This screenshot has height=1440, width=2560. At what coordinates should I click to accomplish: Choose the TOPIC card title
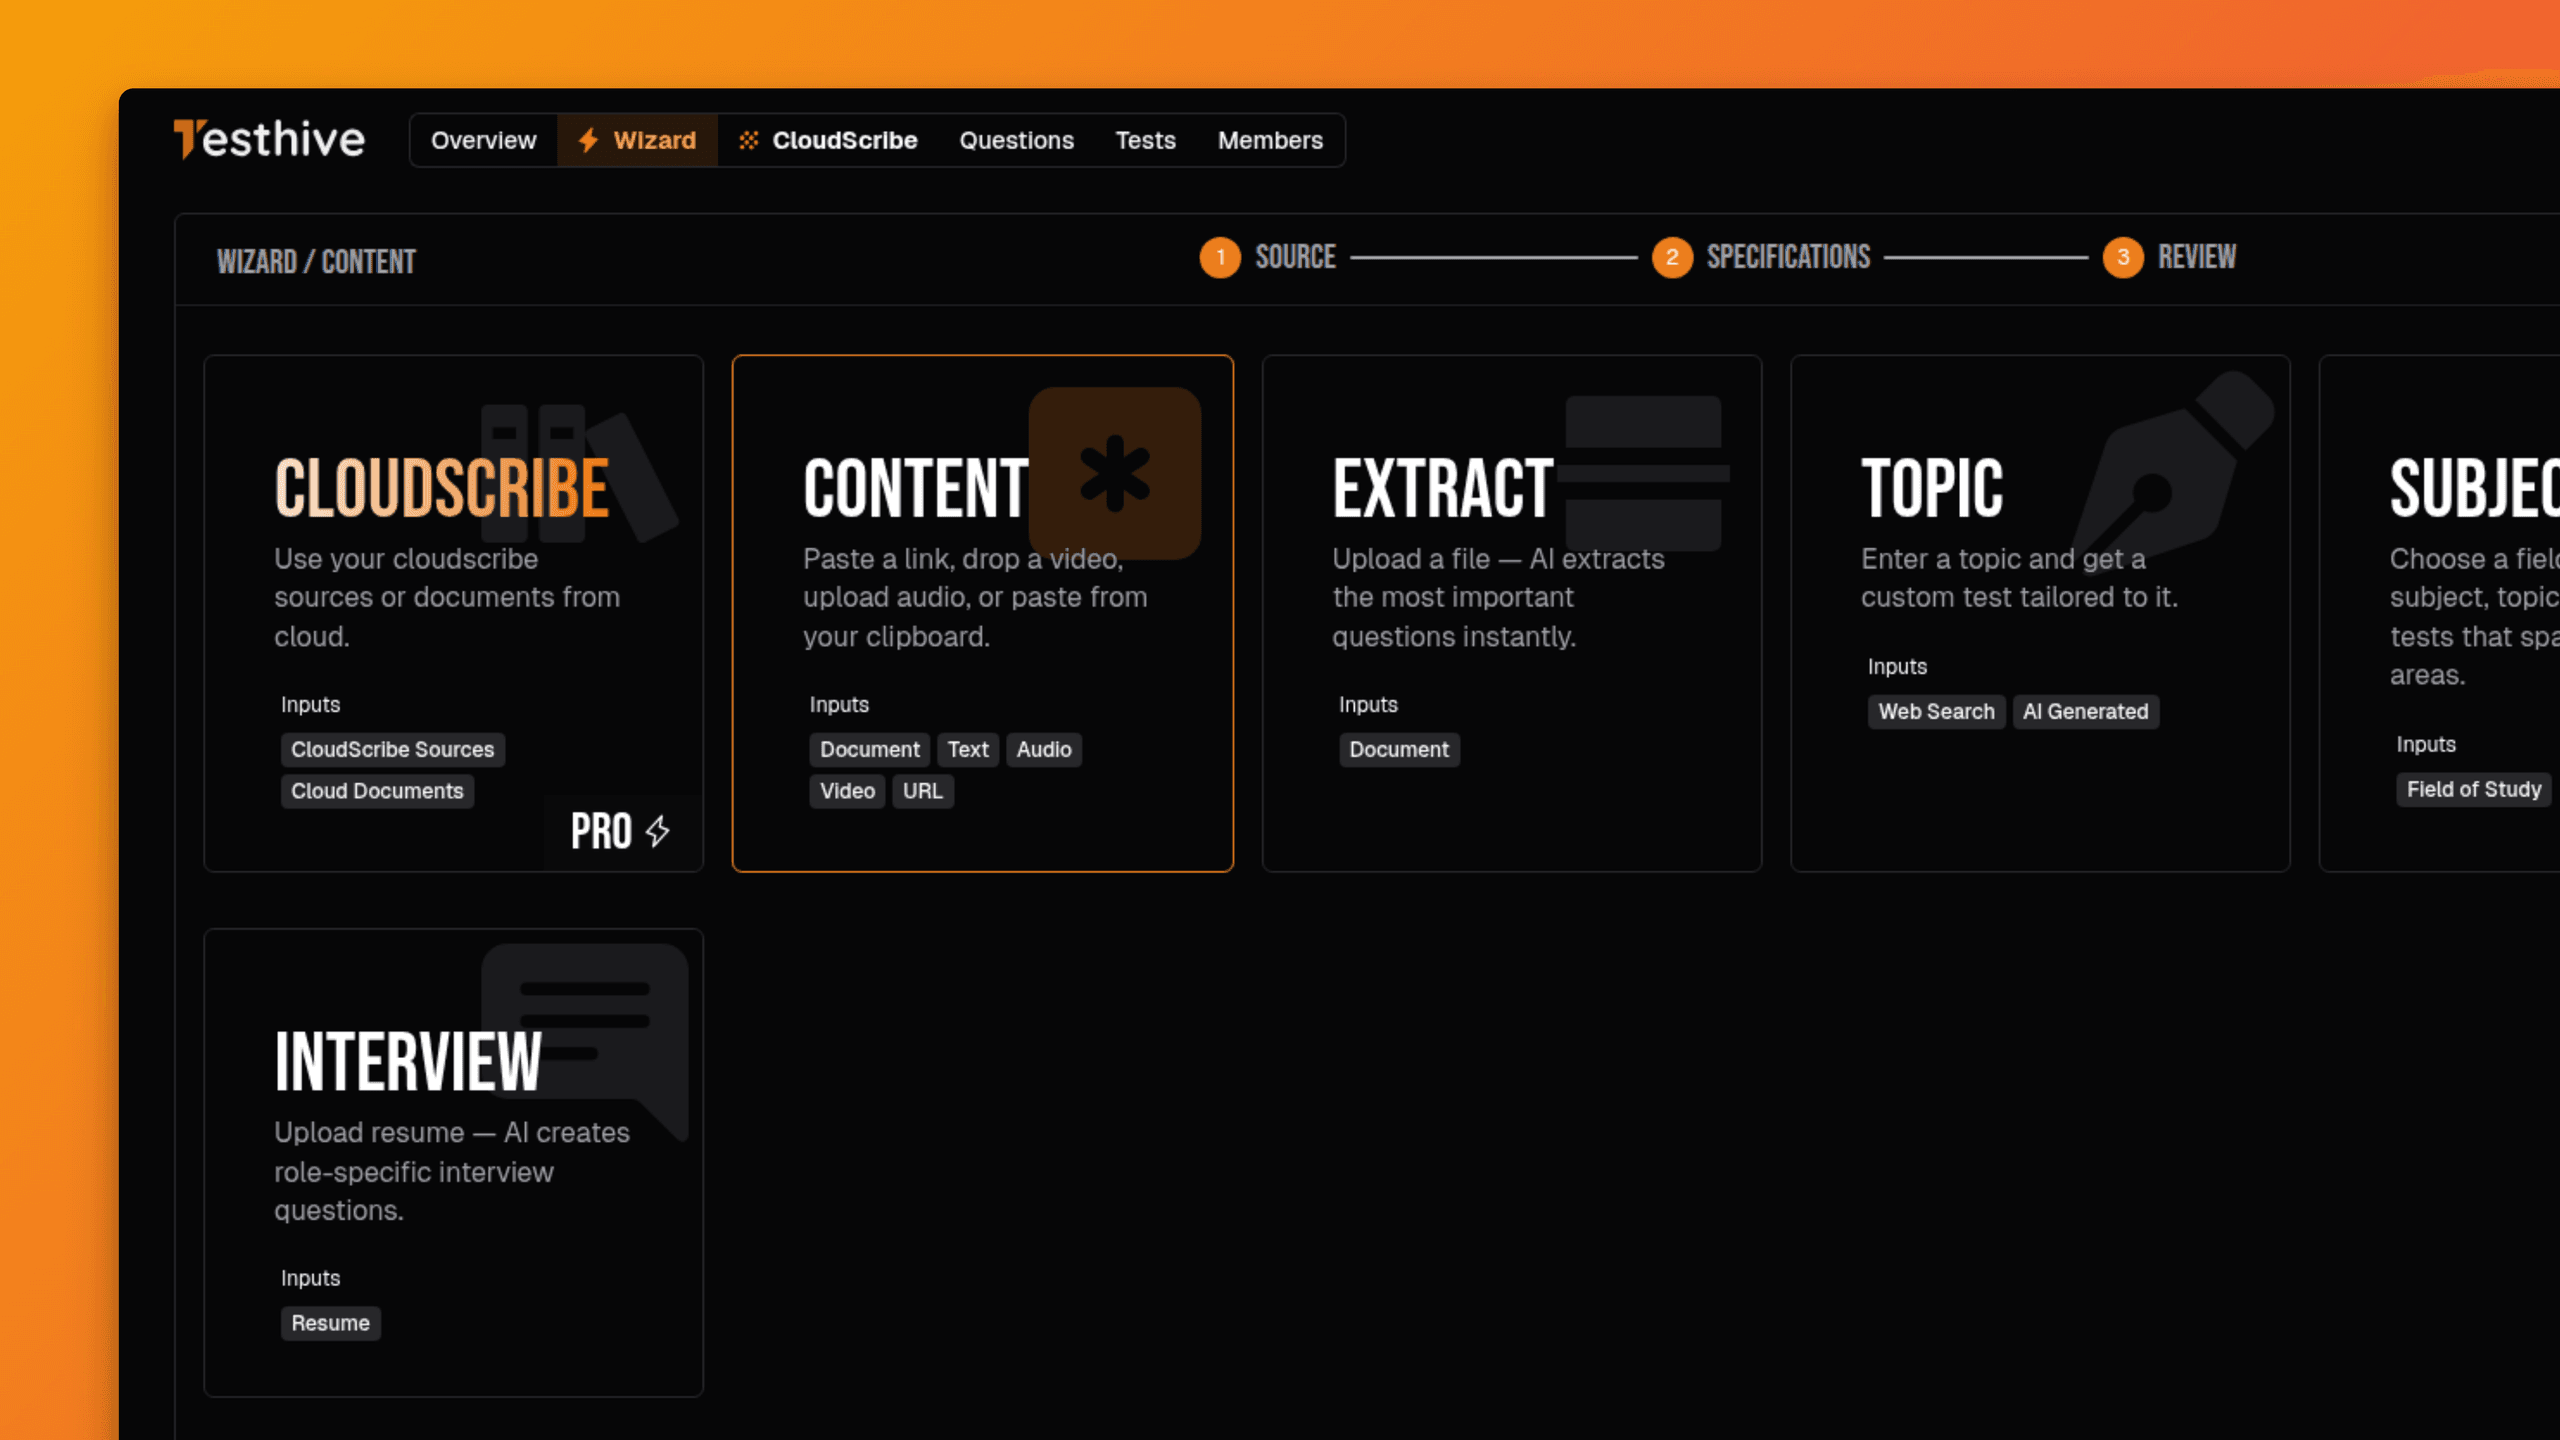1932,488
